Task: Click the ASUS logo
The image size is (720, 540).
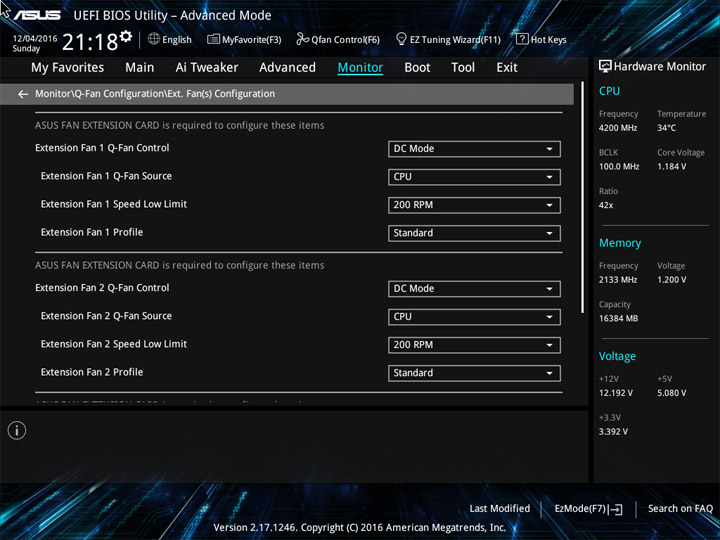Action: [x=37, y=15]
